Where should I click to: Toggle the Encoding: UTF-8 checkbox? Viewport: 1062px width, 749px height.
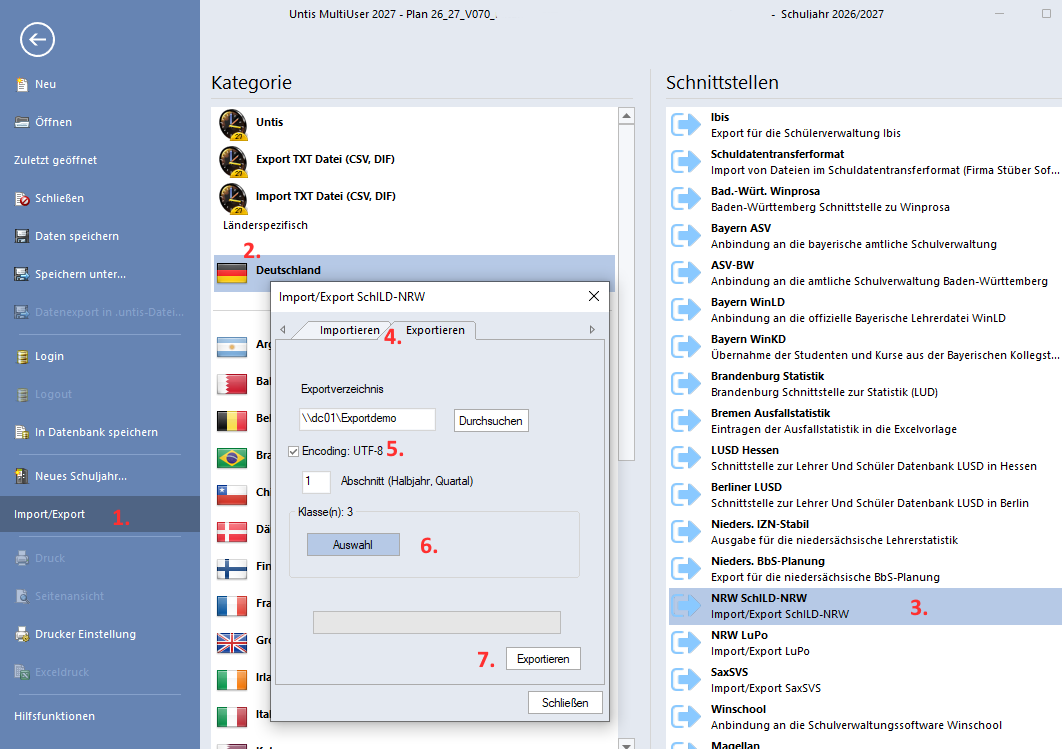pyautogui.click(x=293, y=451)
